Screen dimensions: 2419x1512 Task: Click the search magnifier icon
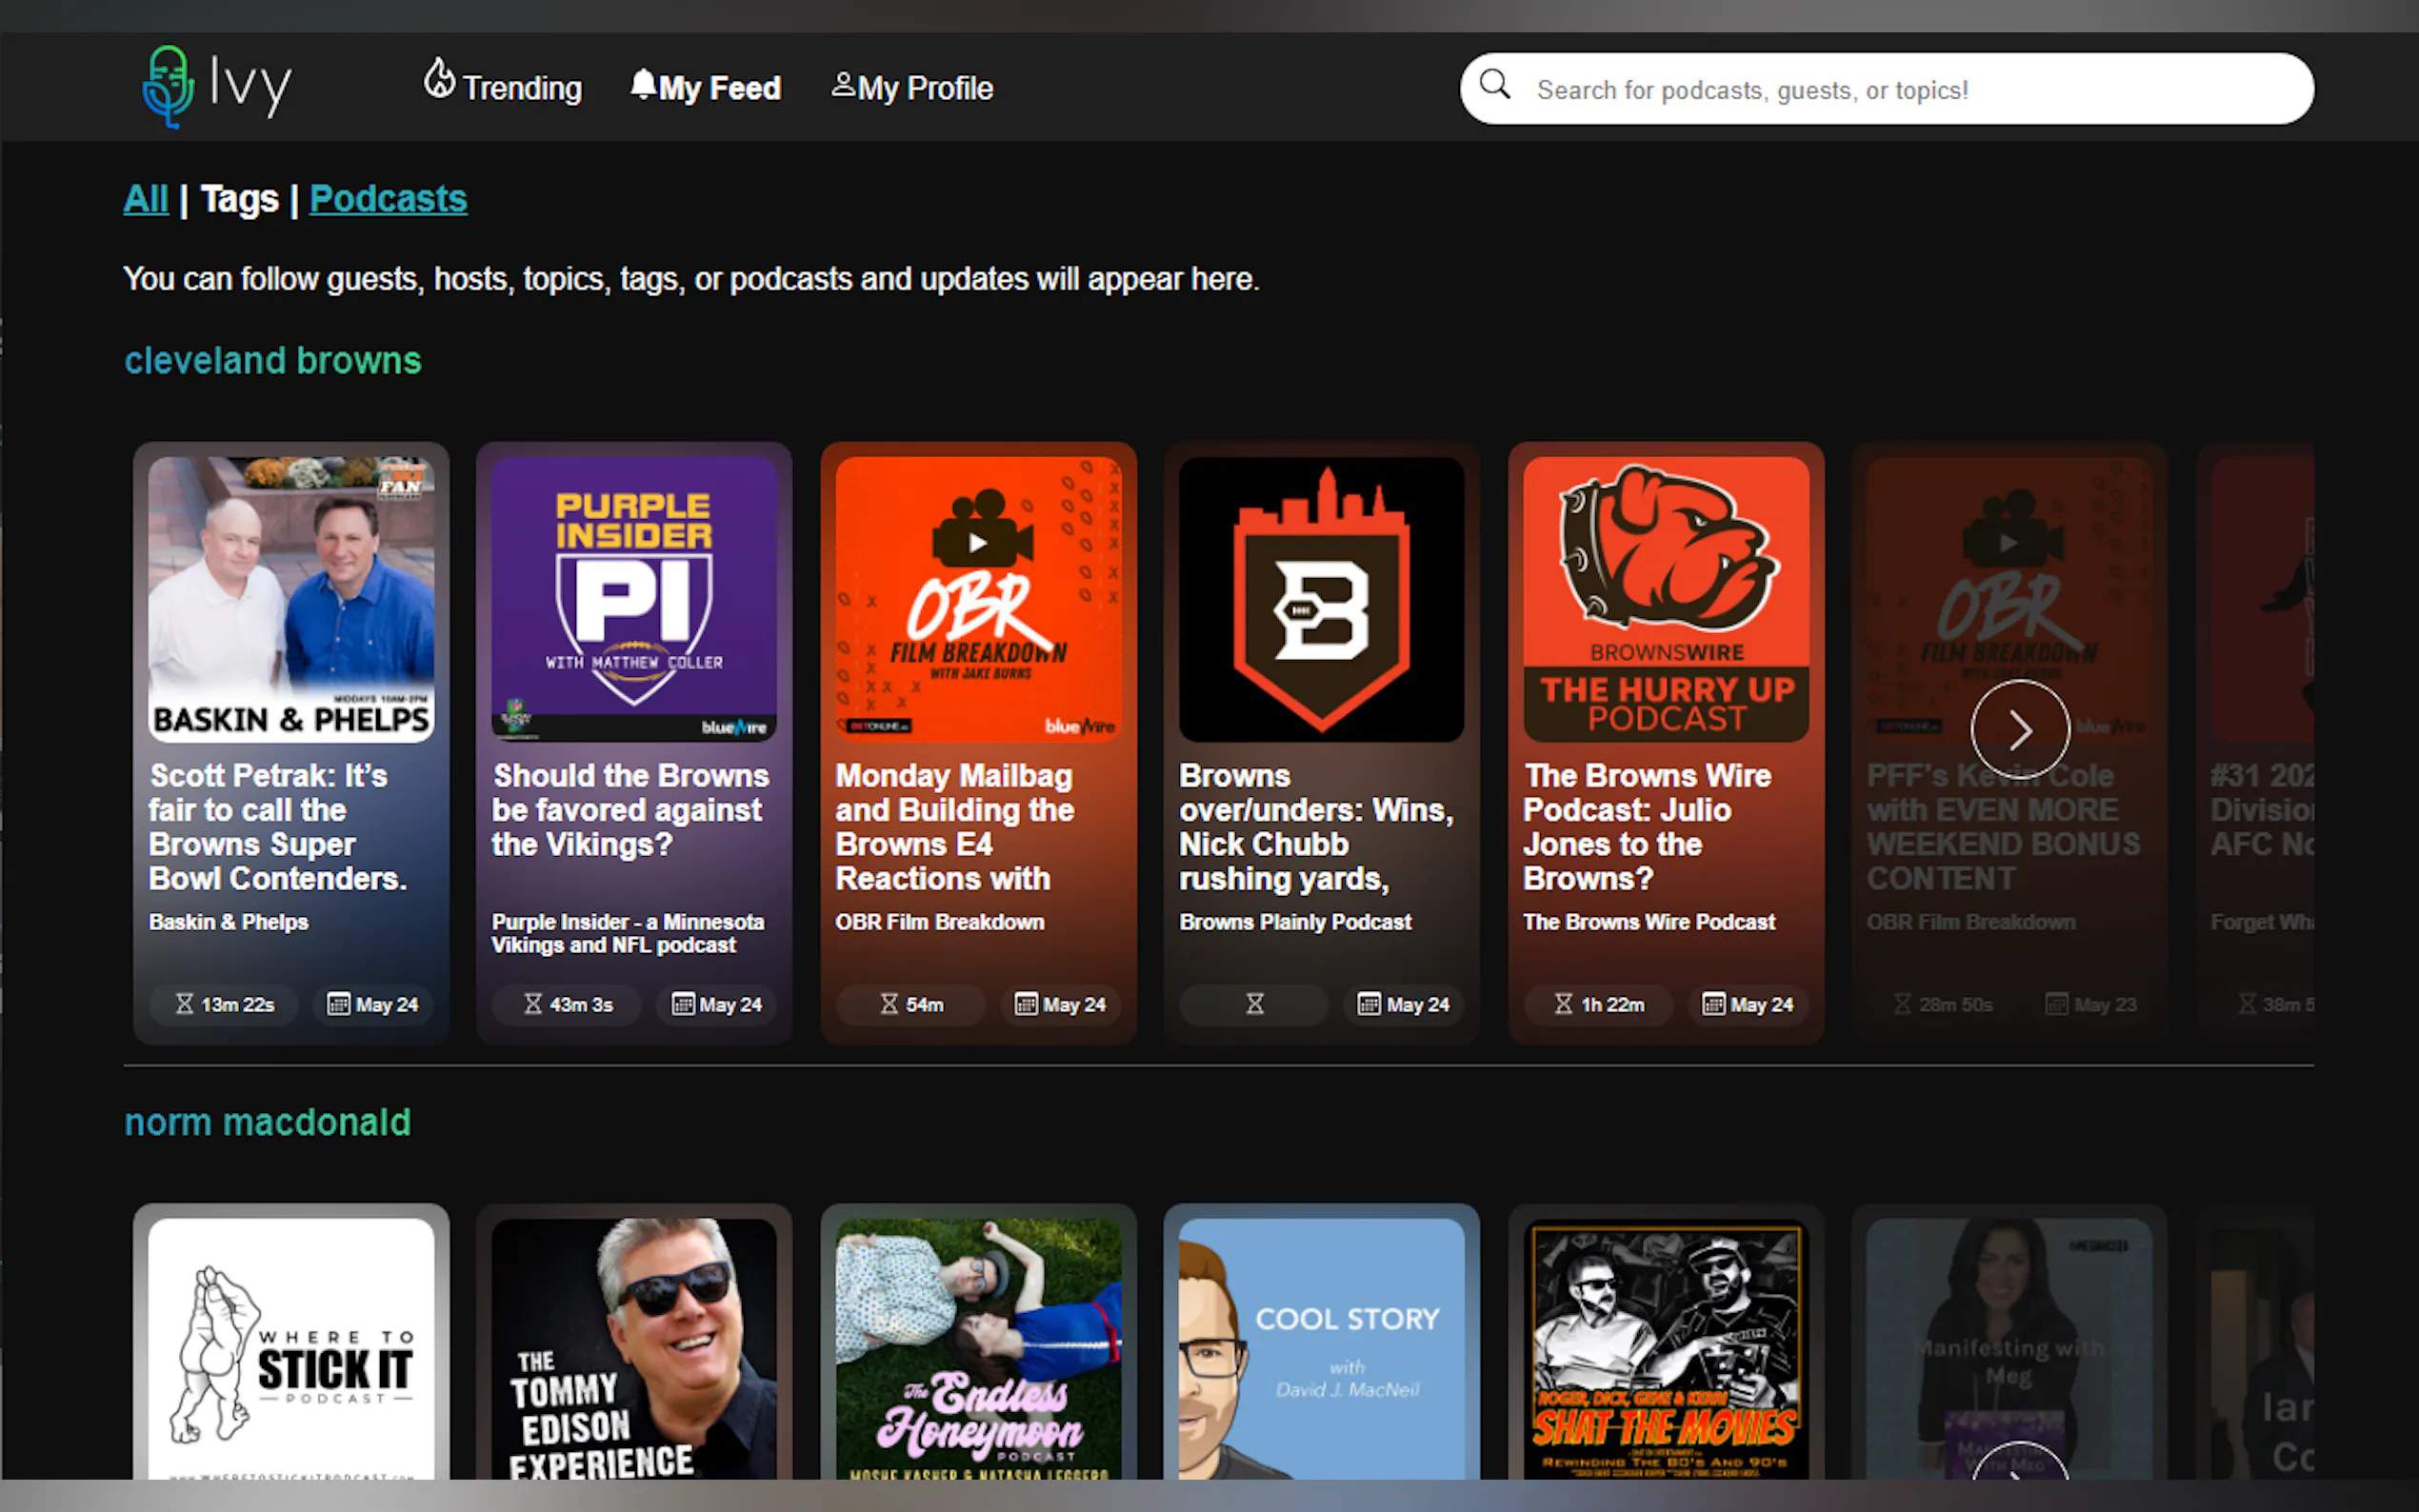click(x=1494, y=85)
